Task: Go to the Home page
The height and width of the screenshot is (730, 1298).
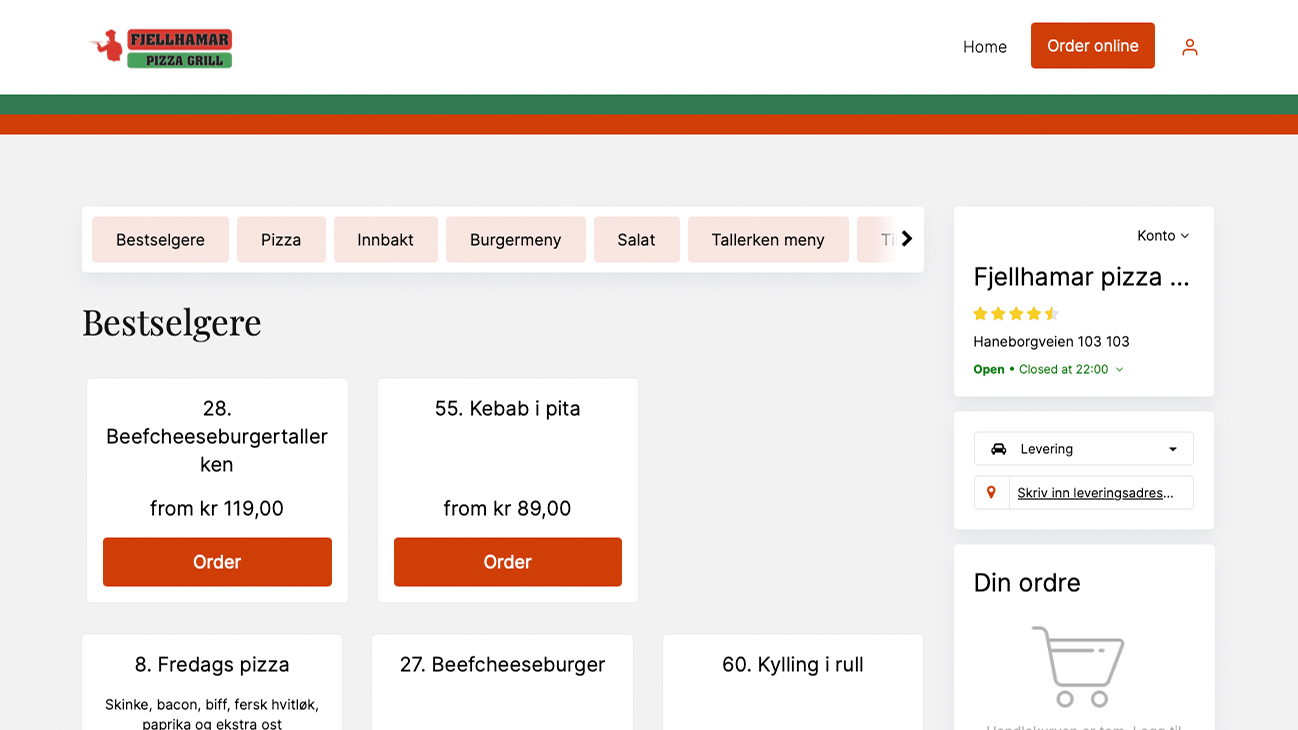Action: tap(984, 47)
